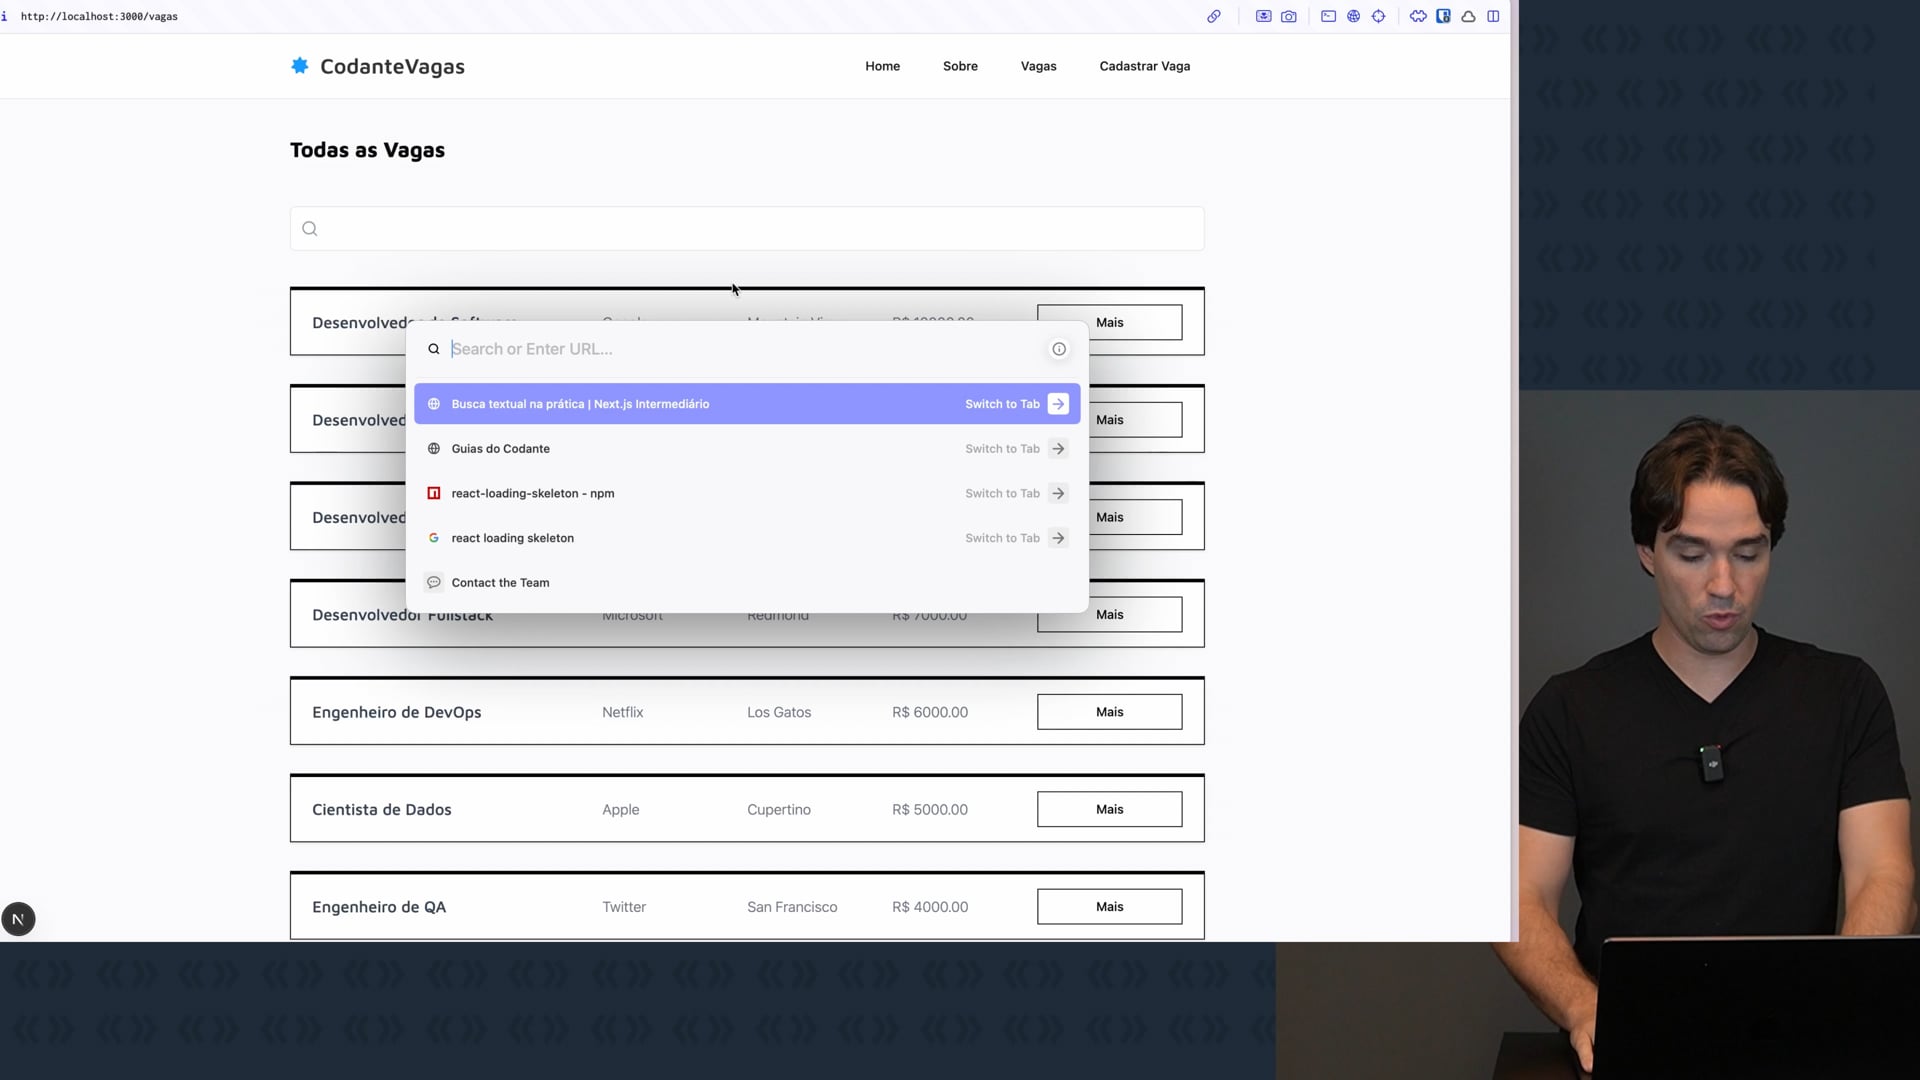Open the extensions puzzle piece icon
Viewport: 1920px width, 1080px height.
tap(1418, 16)
